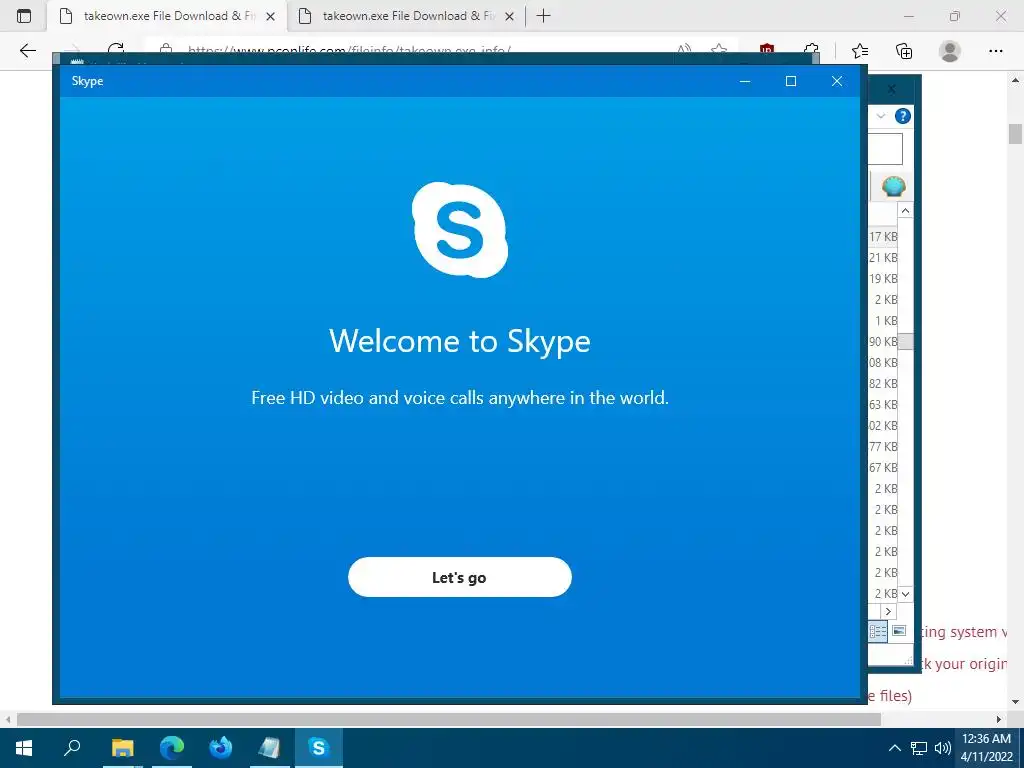Go back in the Edge browser
Screen dimensions: 1024x768
pos(27,50)
